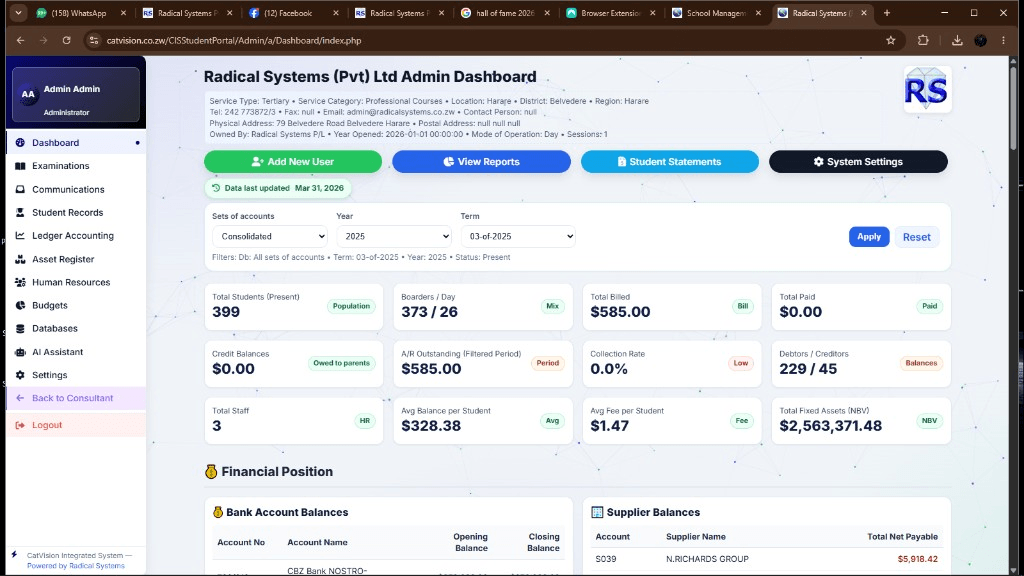Click the AI Assistant robot icon
Screen dimensions: 1024x576
pyautogui.click(x=20, y=352)
